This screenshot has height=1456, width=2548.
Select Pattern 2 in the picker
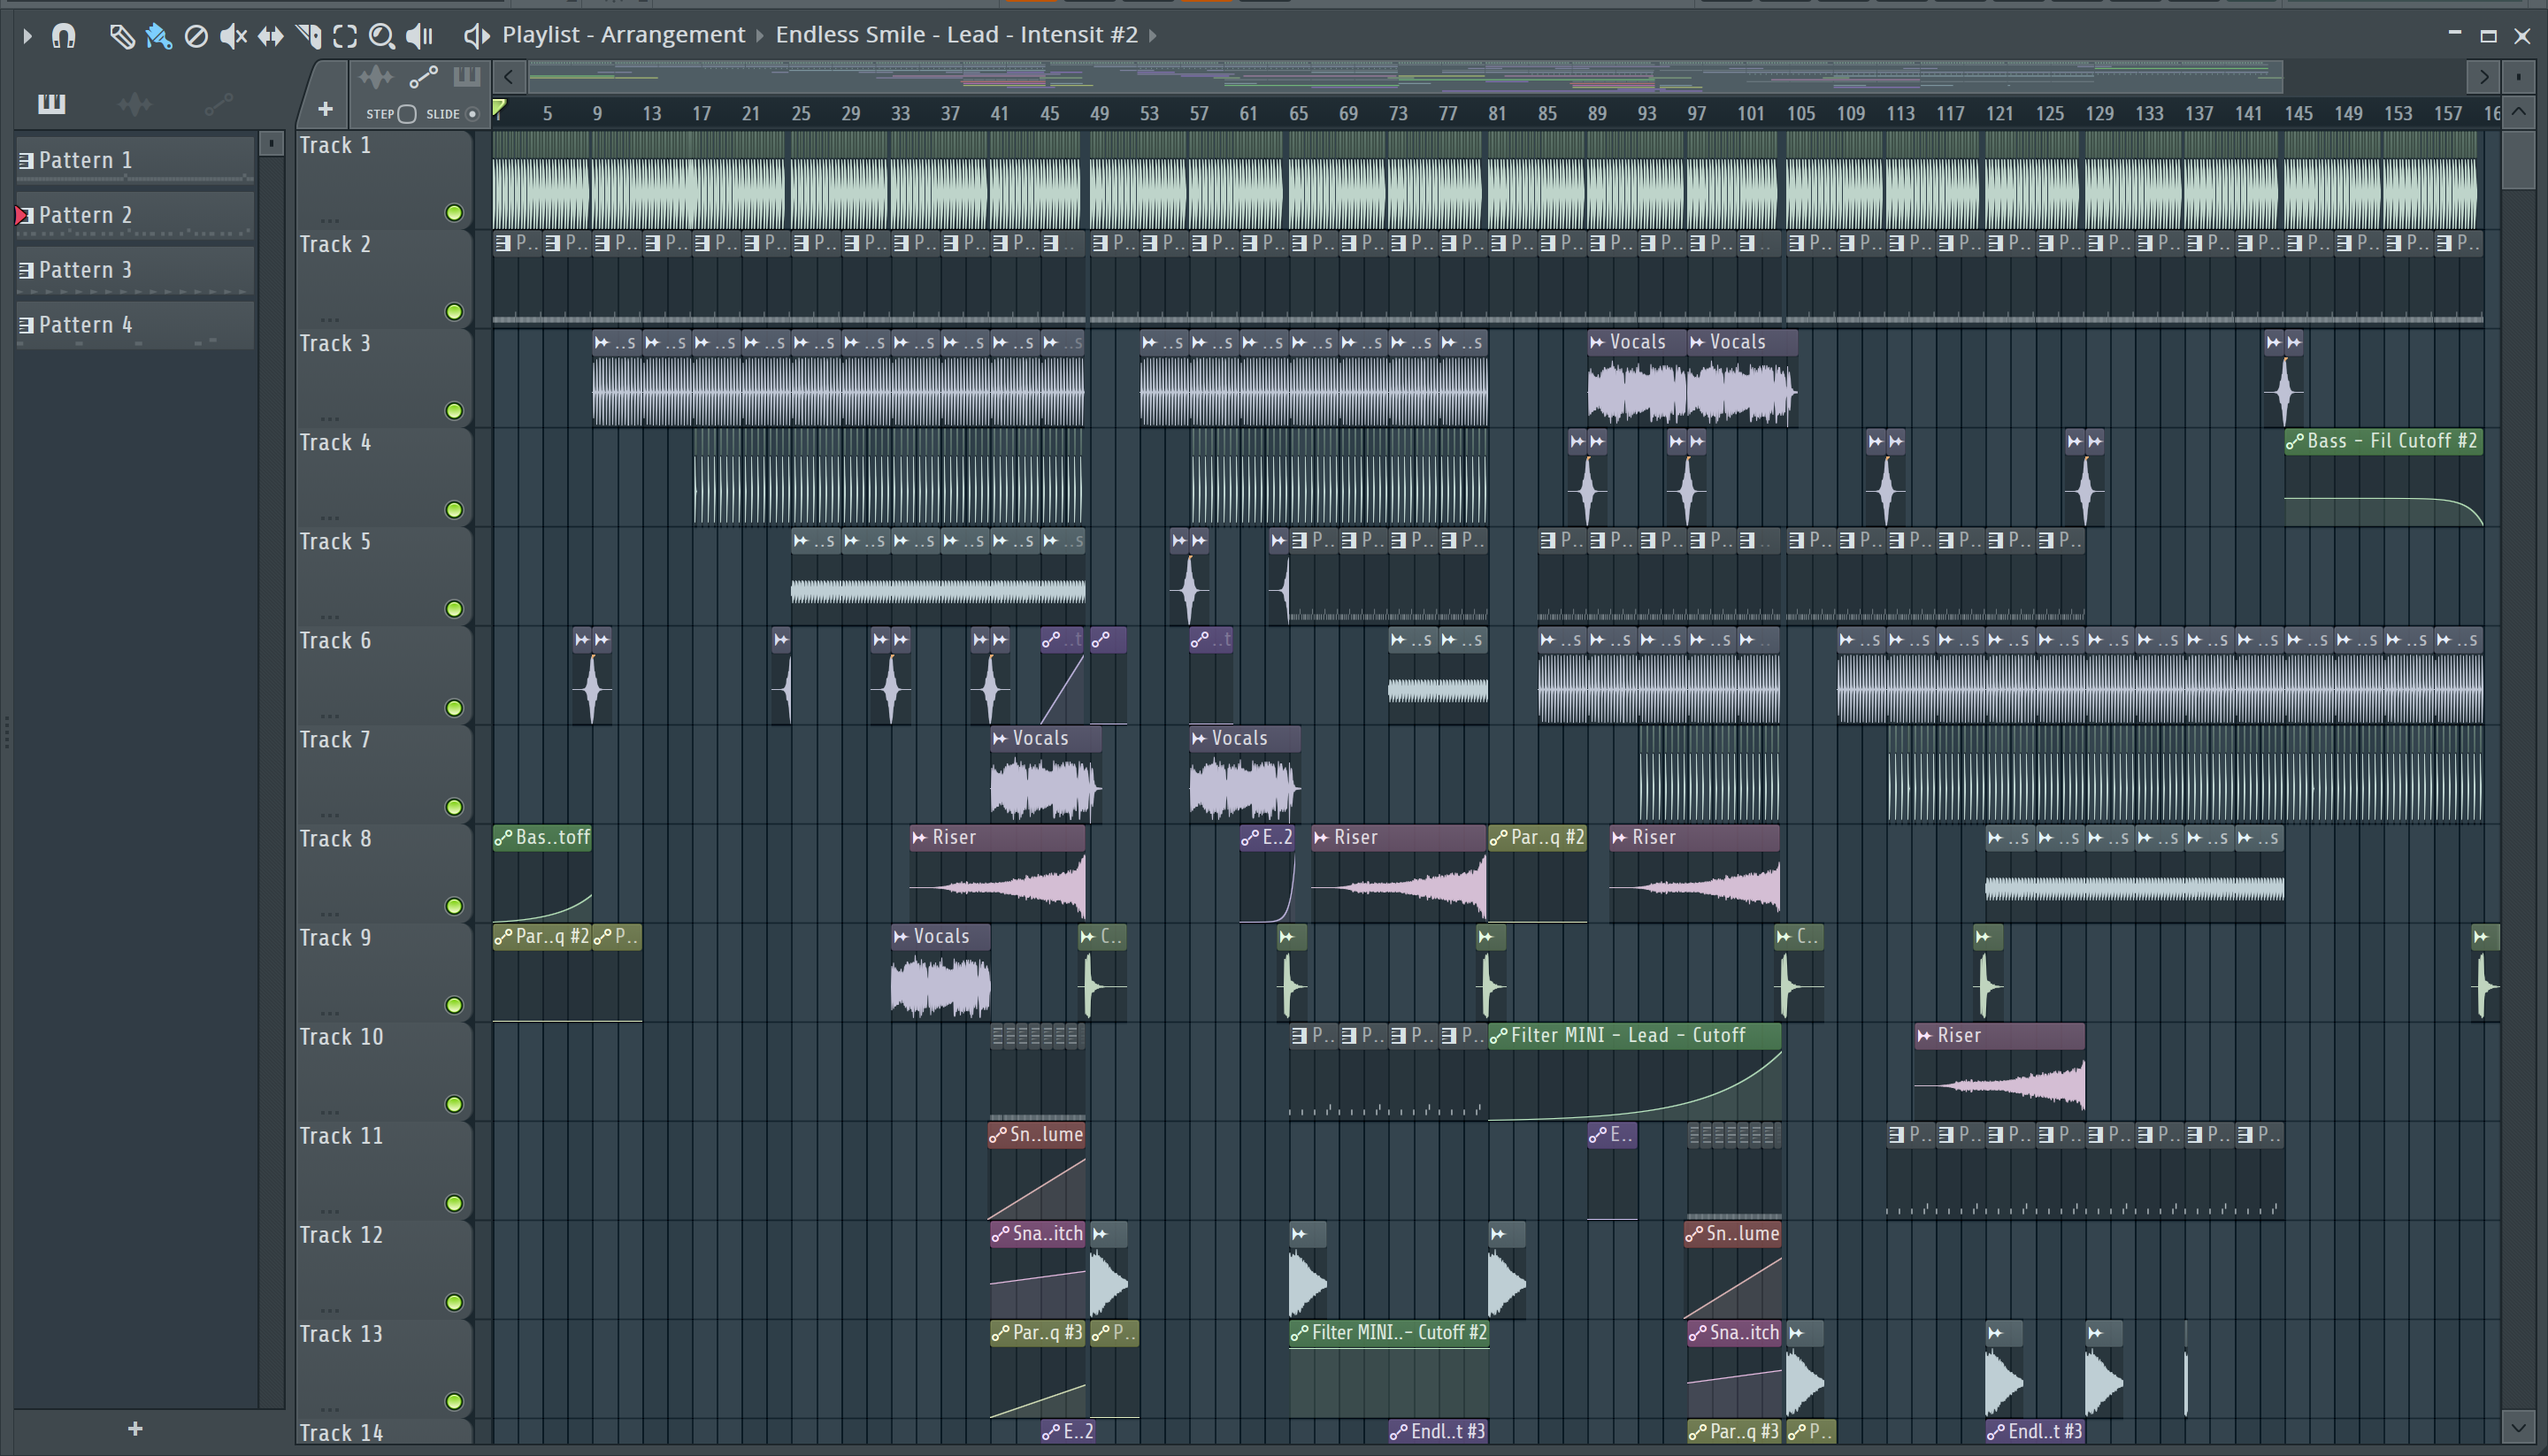(x=135, y=216)
